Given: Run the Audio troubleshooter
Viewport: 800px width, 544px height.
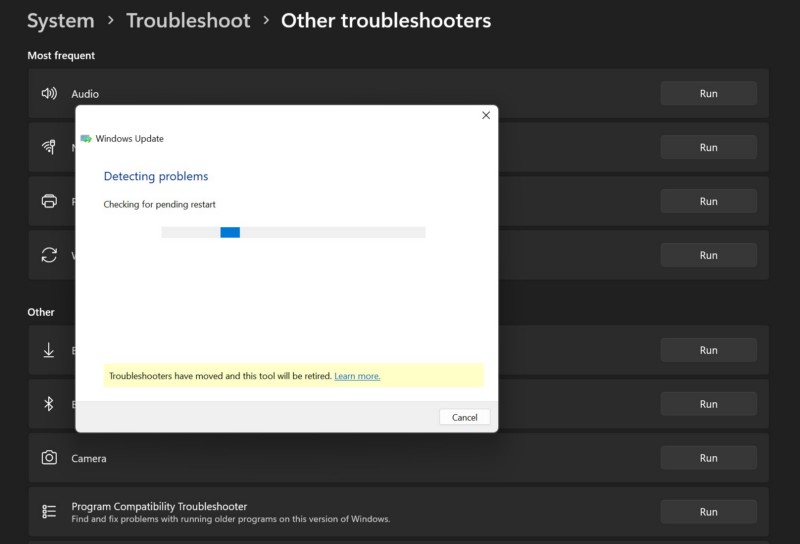Looking at the screenshot, I should click(708, 93).
